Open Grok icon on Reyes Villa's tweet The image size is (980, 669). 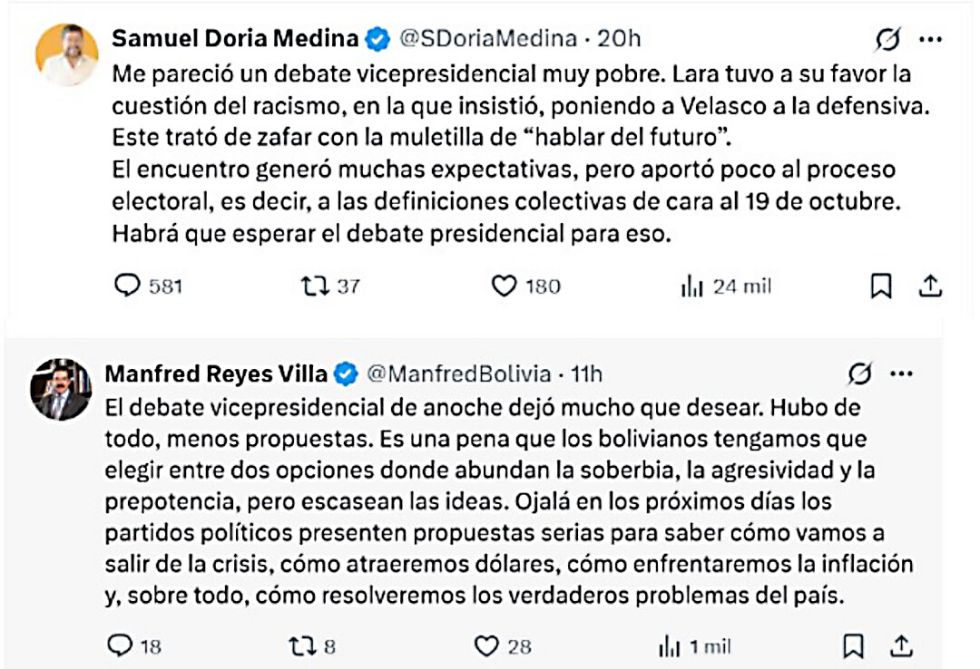point(857,375)
